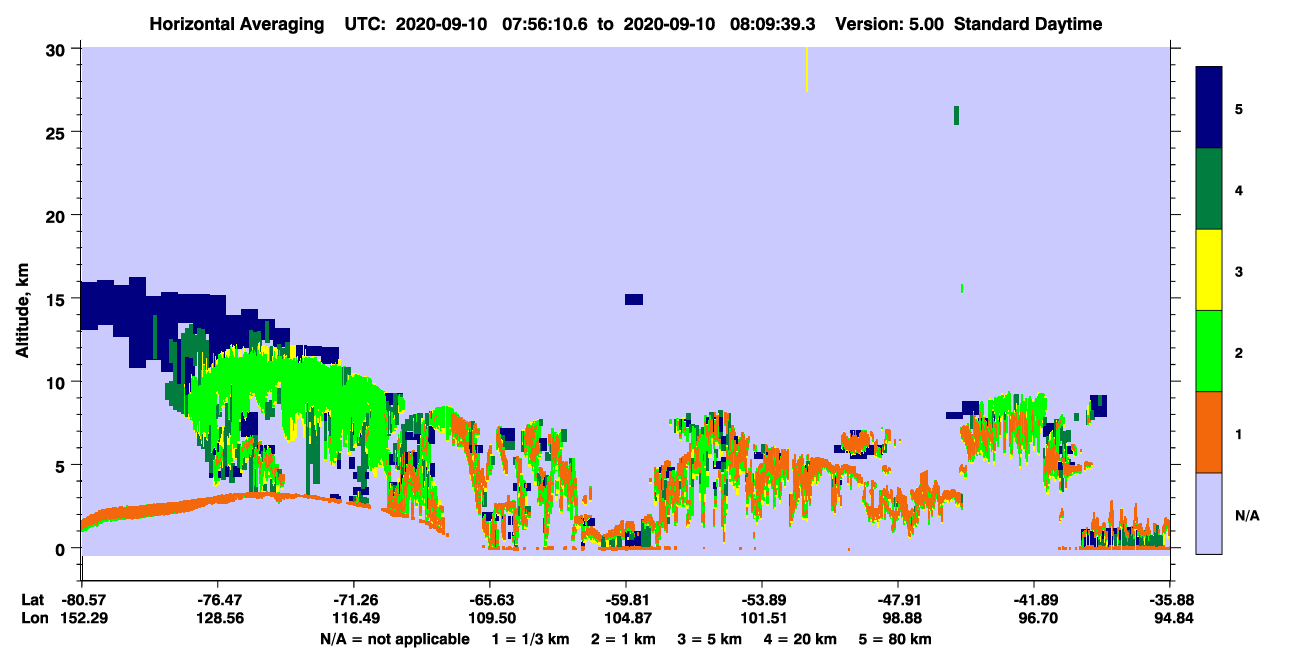The height and width of the screenshot is (667, 1300).
Task: Click the latitude value -71.26
Action: [x=354, y=600]
